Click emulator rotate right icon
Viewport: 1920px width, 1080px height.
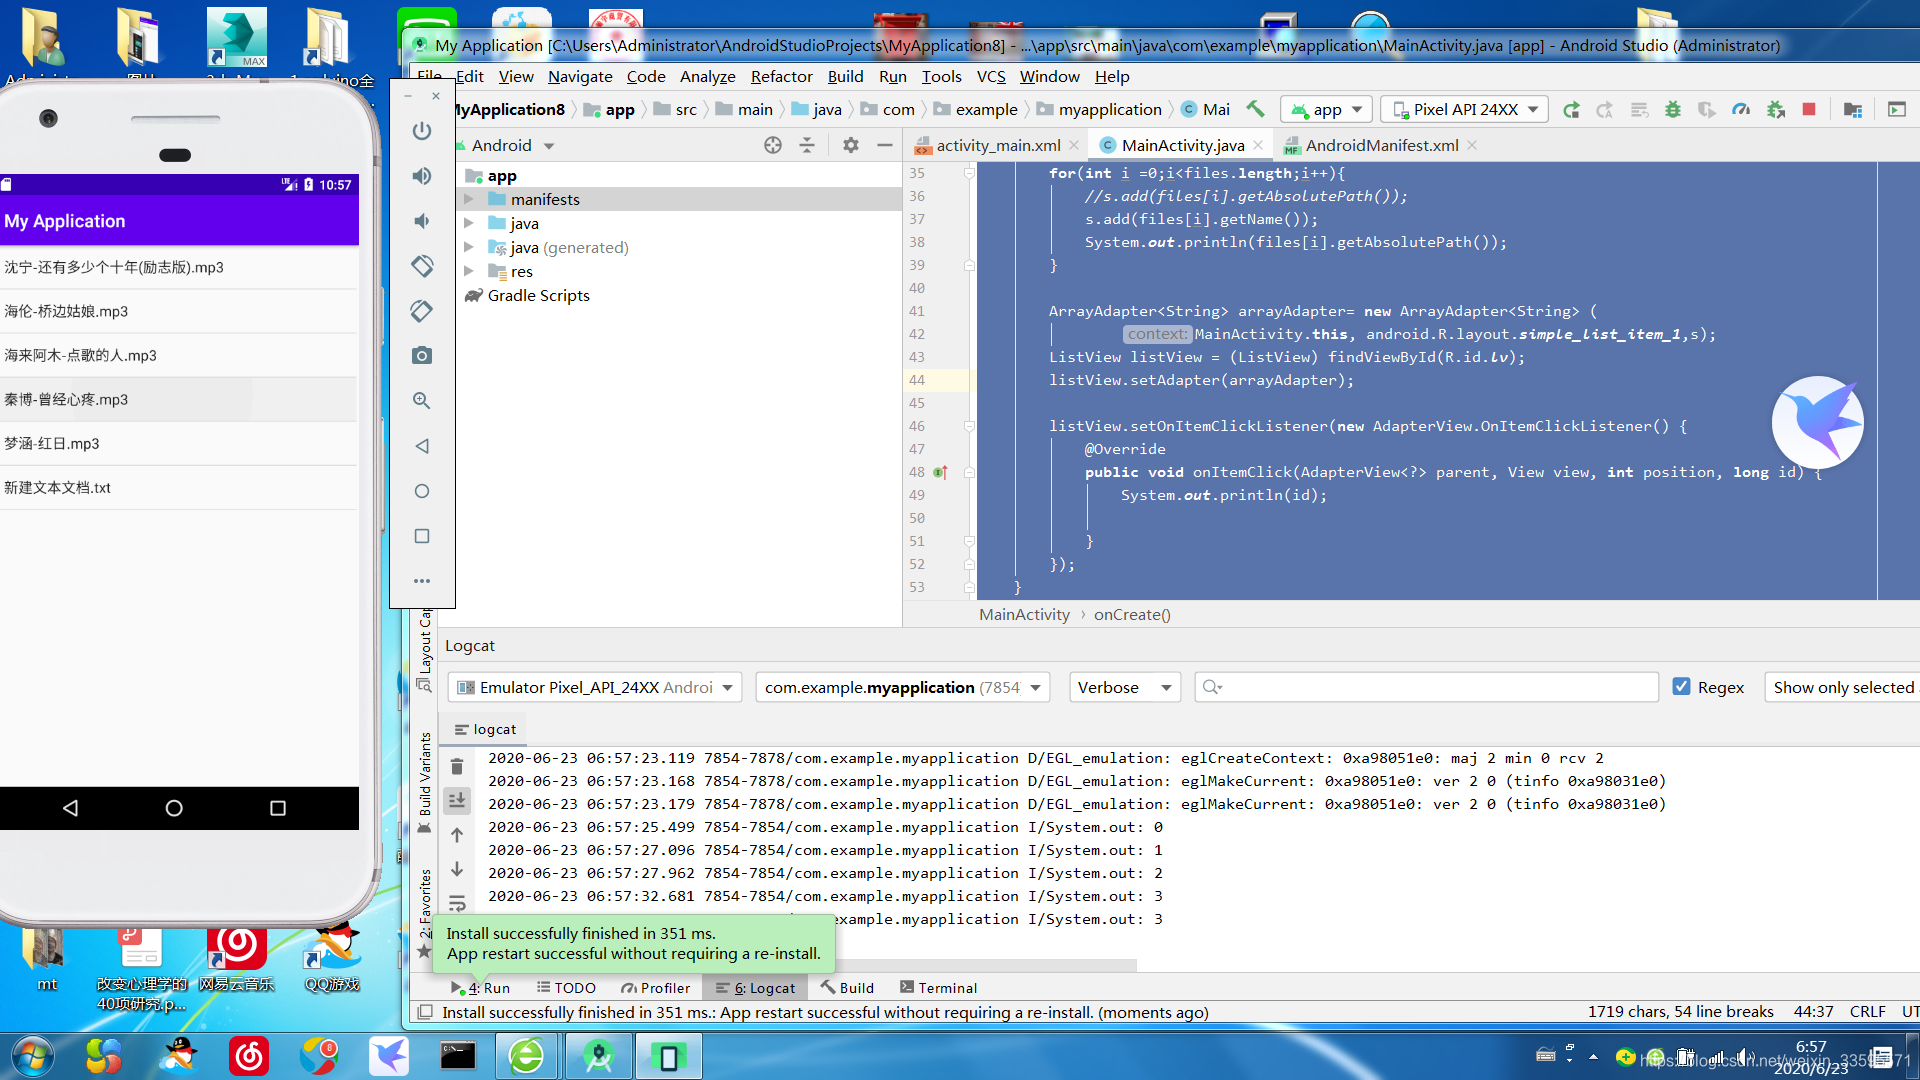tap(422, 311)
